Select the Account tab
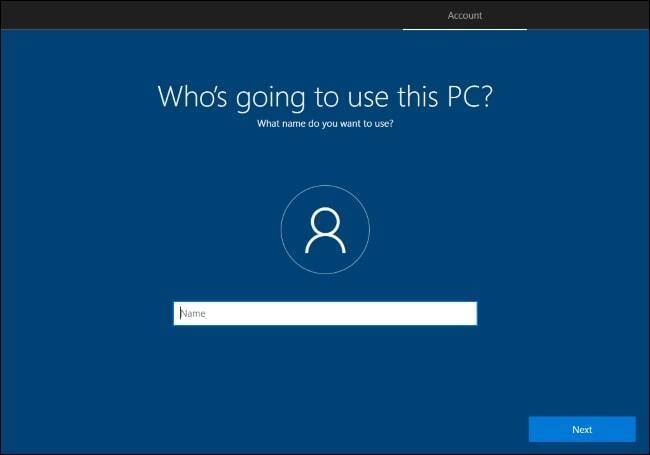The width and height of the screenshot is (650, 455). click(x=465, y=16)
